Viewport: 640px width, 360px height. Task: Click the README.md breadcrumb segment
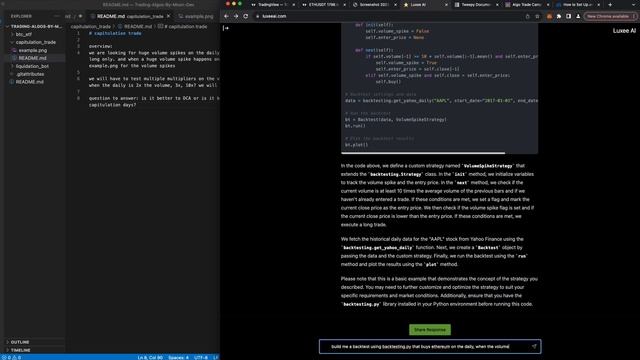tap(138, 27)
